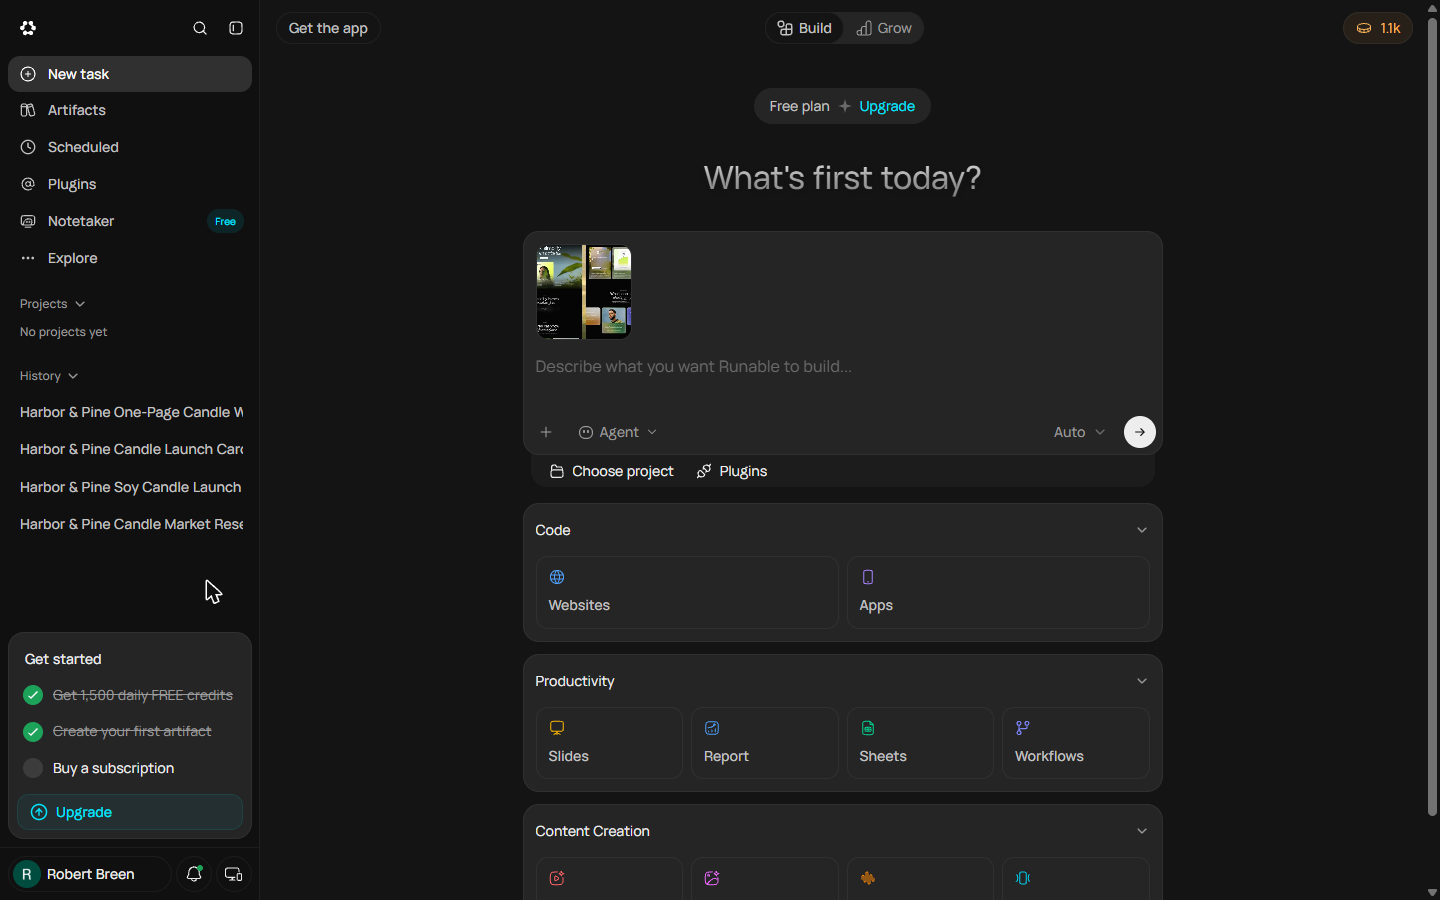Submit prompt with the arrow send button
Viewport: 1440px width, 900px height.
click(1140, 432)
